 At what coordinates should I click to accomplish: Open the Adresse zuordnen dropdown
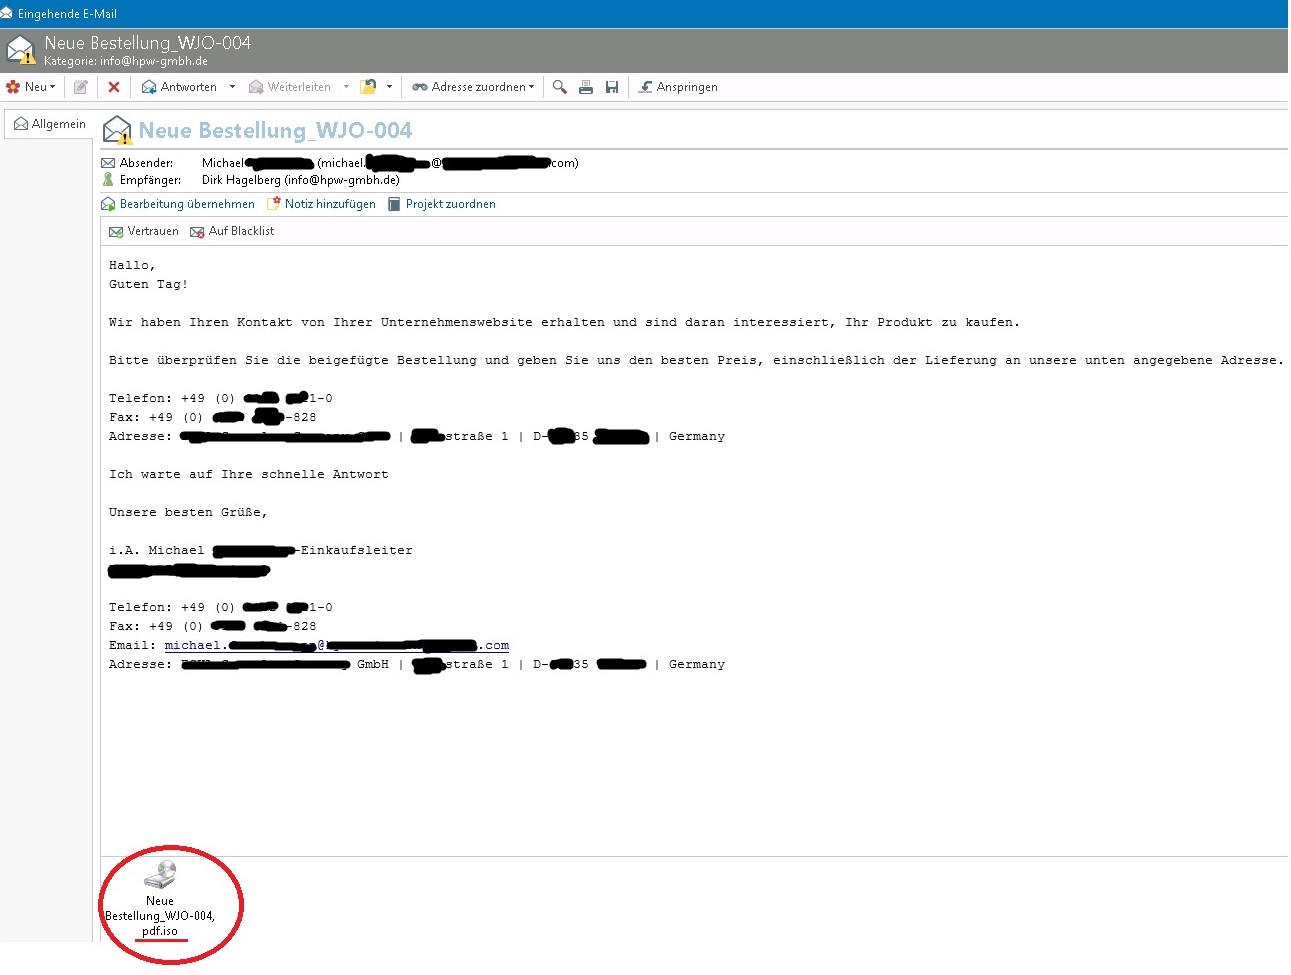point(473,87)
